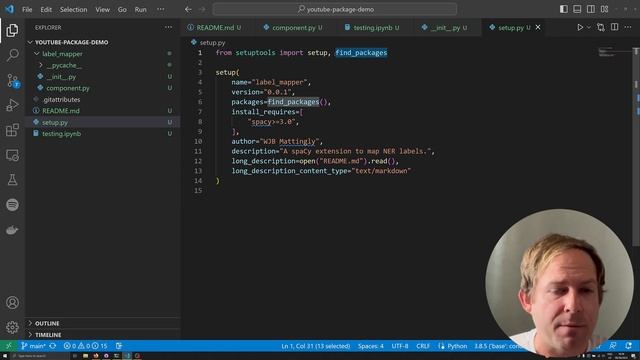
Task: Go back with the left arrow
Action: pos(188,9)
